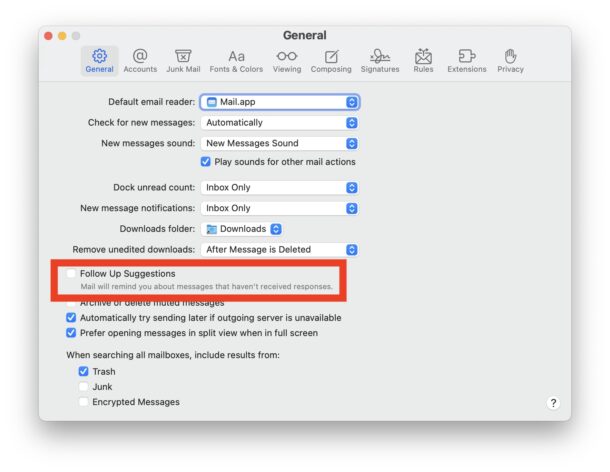Expand the Default email reader dropdown
Screen dimensions: 610x472
pos(279,102)
